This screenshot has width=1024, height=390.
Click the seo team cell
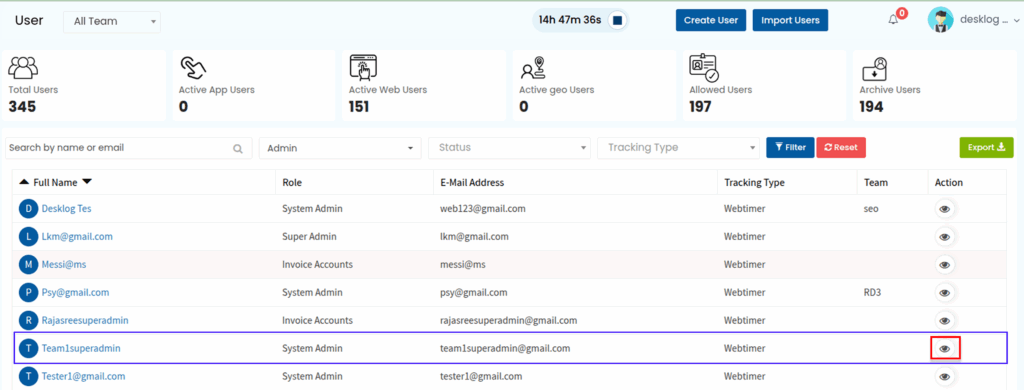tap(871, 209)
